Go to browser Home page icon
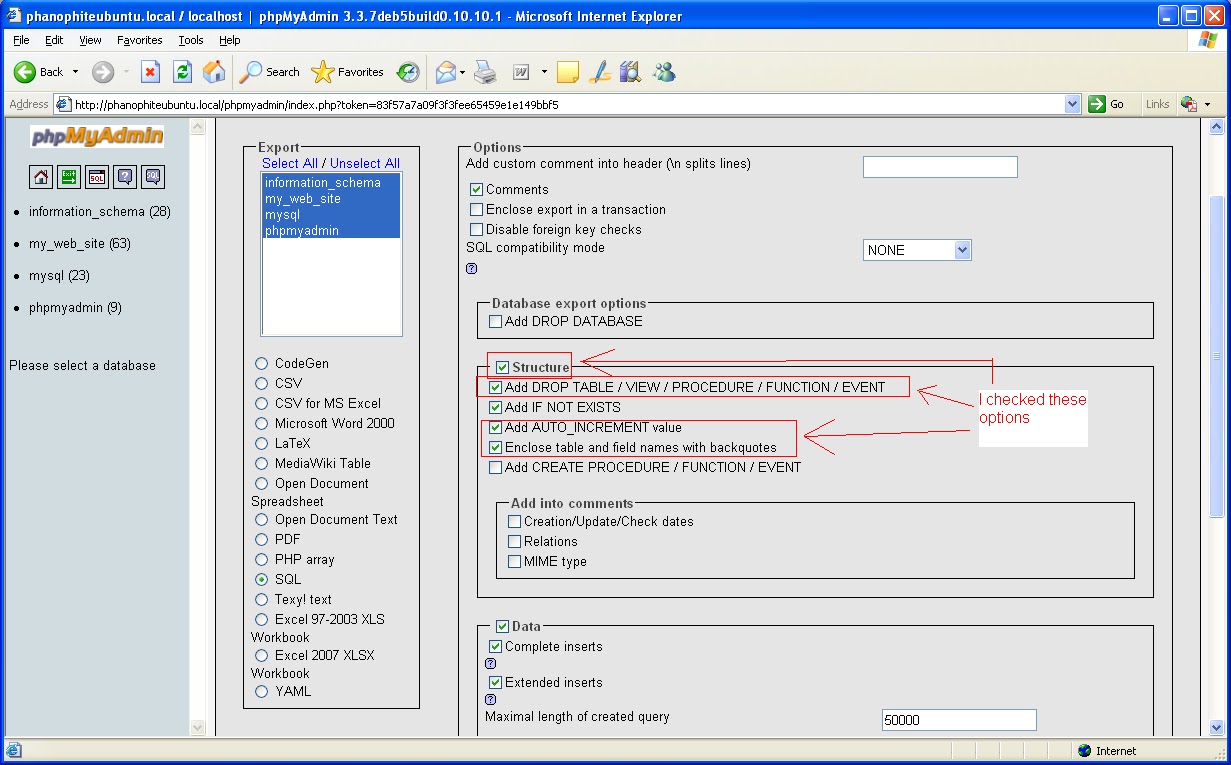 [x=214, y=72]
